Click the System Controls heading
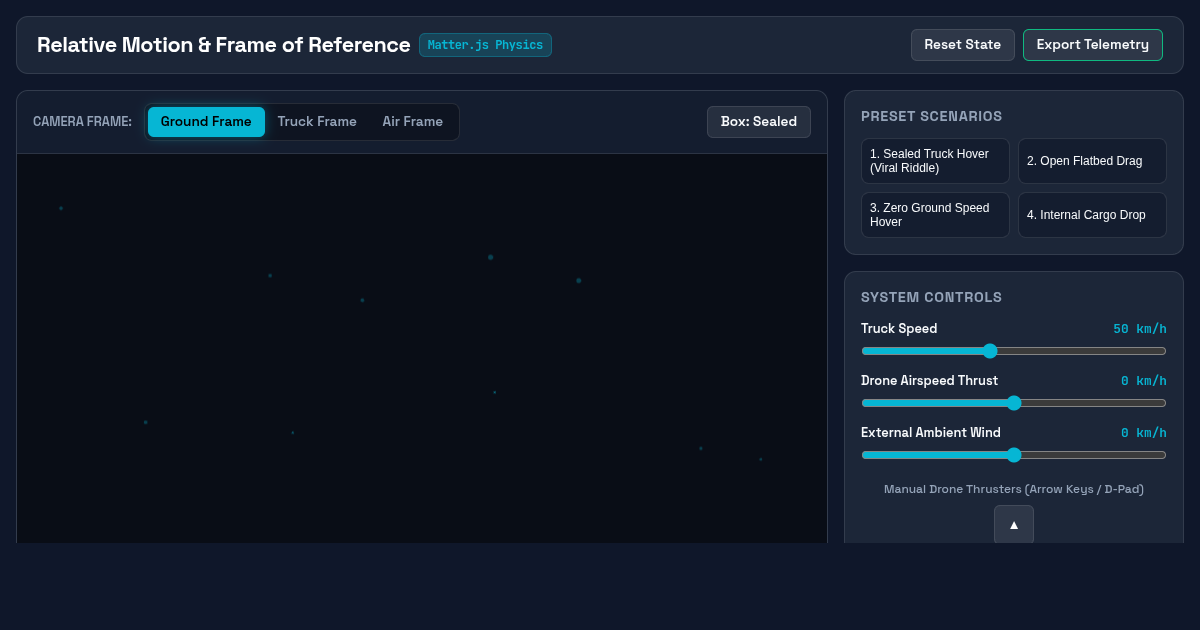This screenshot has width=1200, height=630. [931, 297]
